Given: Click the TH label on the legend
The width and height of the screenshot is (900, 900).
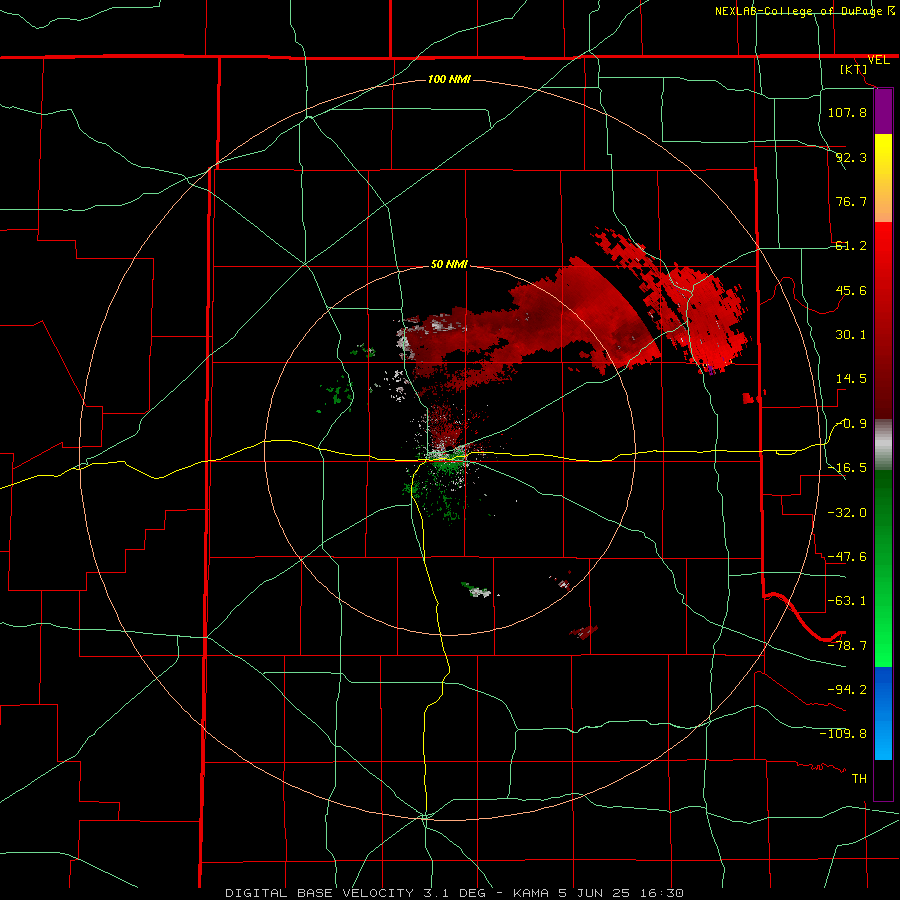Looking at the screenshot, I should (859, 778).
